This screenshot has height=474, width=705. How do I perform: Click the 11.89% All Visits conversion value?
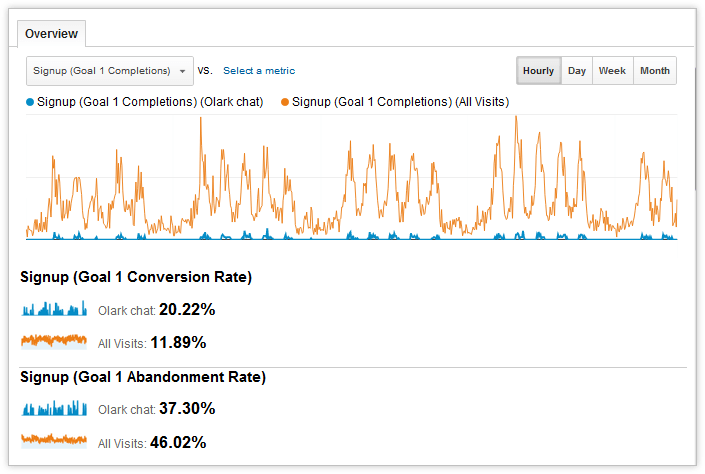[178, 343]
